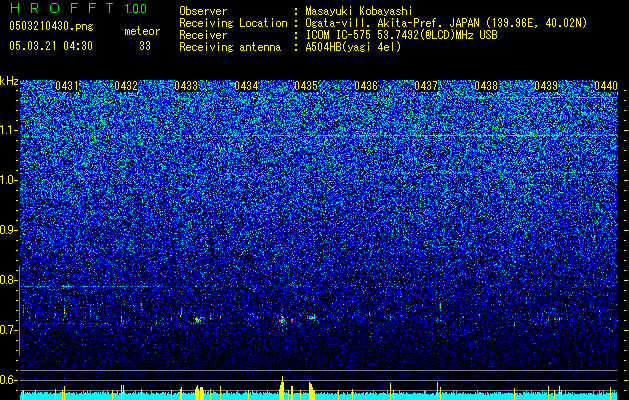The width and height of the screenshot is (629, 400).
Task: Click the 0431 time marker
Action: click(x=67, y=86)
